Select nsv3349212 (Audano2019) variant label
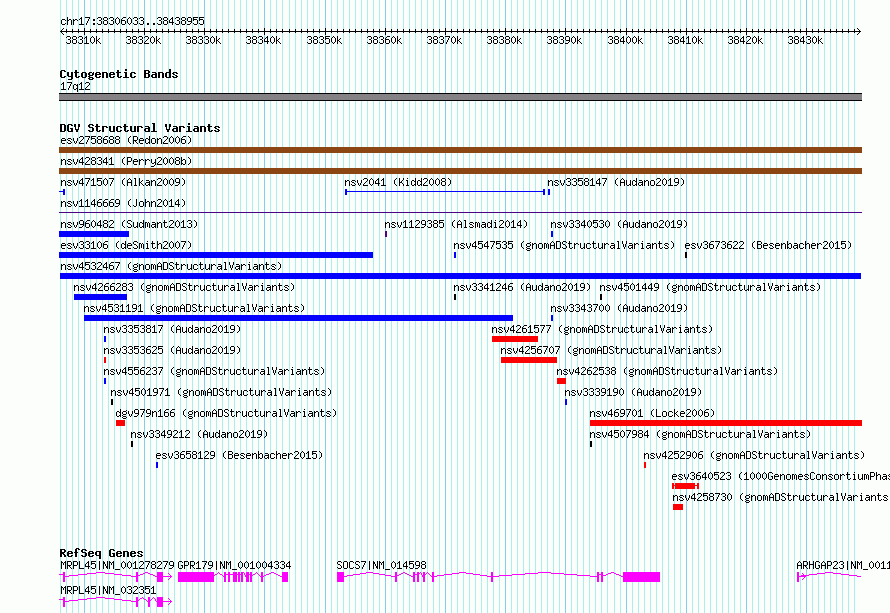 pyautogui.click(x=199, y=434)
